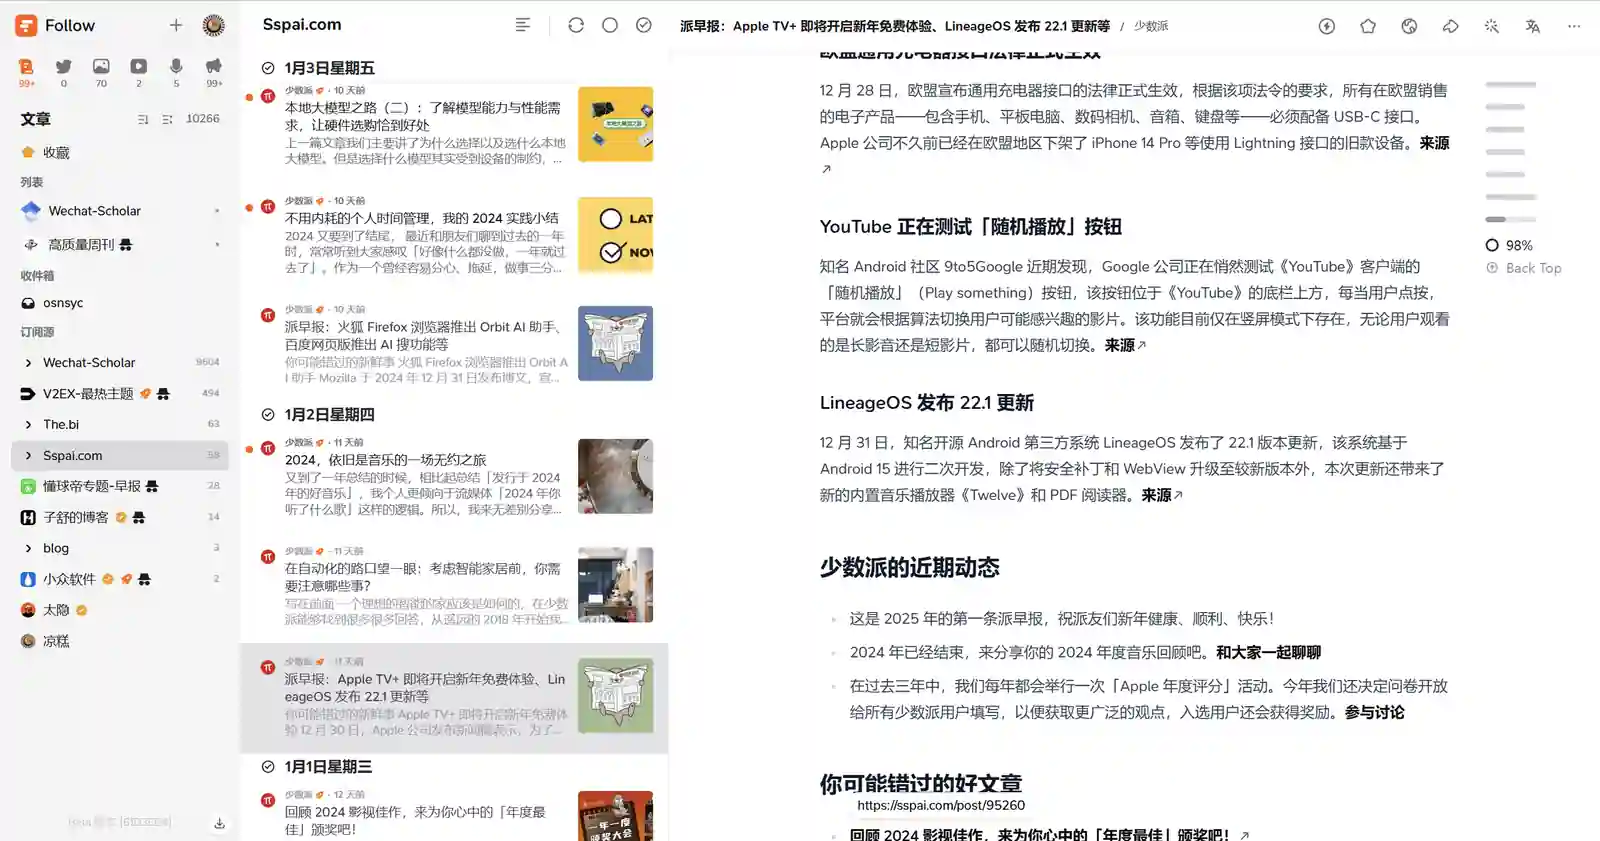This screenshot has height=841, width=1600.
Task: Translate the current article
Action: (1533, 26)
